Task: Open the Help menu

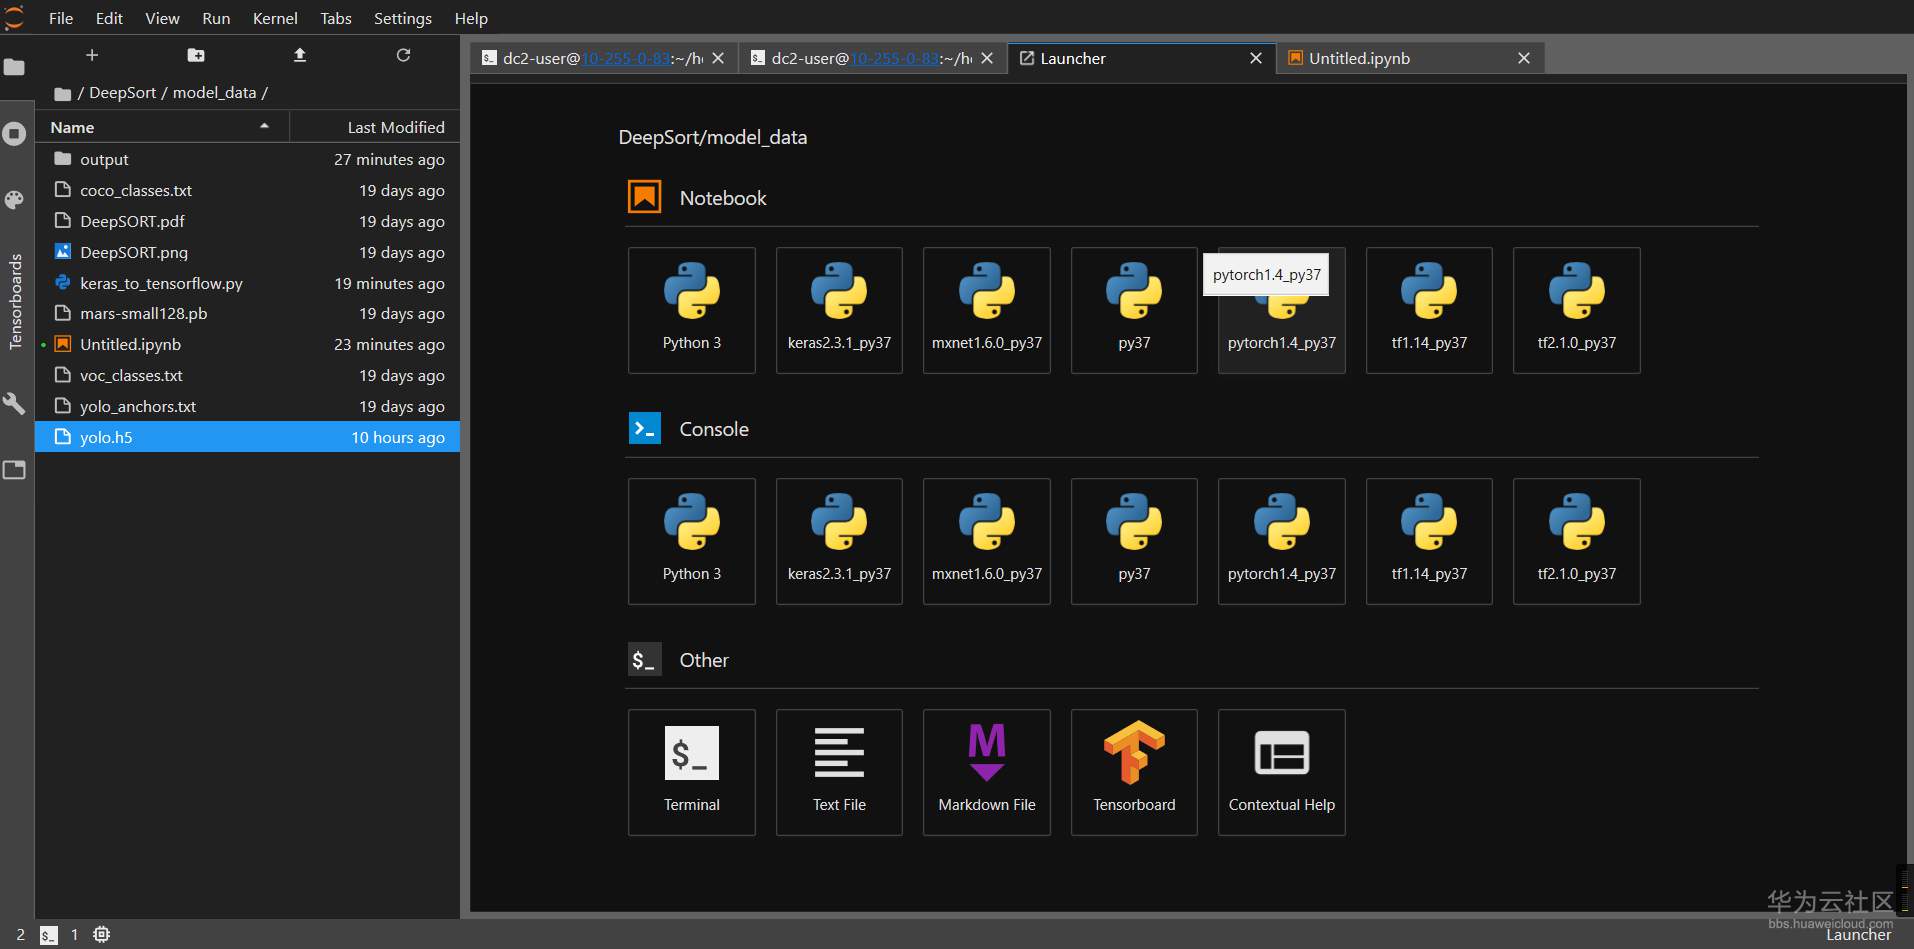Action: tap(471, 18)
